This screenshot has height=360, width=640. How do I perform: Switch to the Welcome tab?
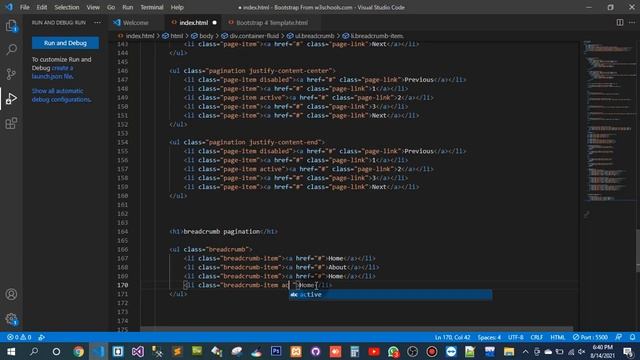[x=135, y=22]
